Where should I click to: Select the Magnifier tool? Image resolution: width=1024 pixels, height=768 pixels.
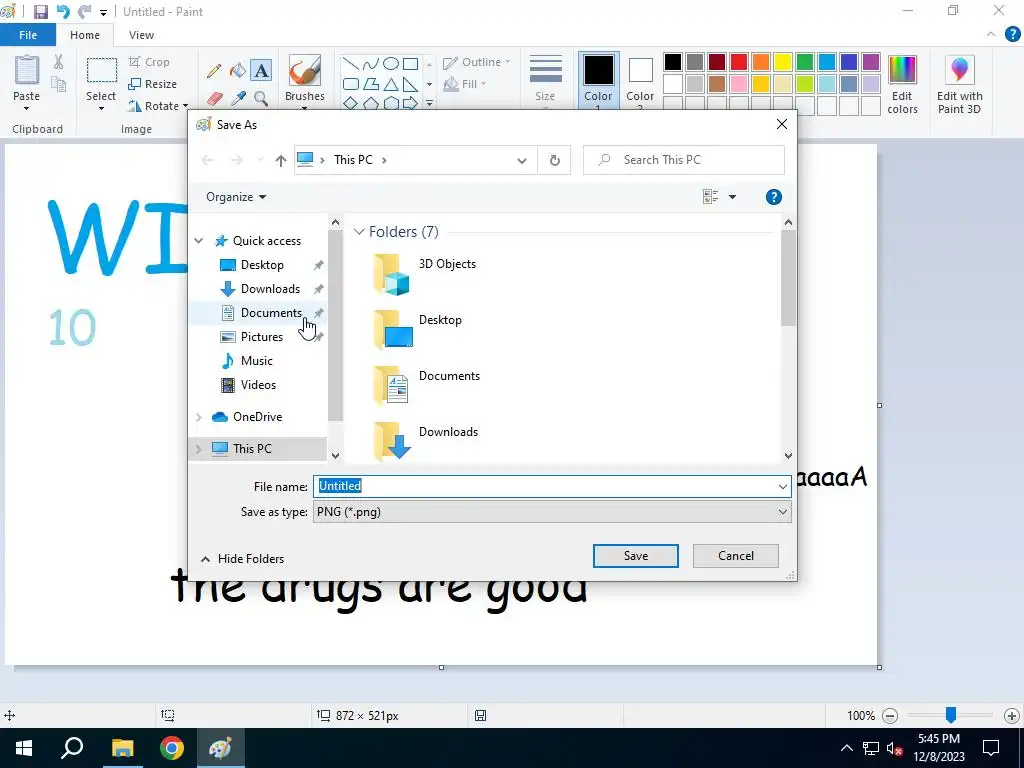(x=261, y=99)
